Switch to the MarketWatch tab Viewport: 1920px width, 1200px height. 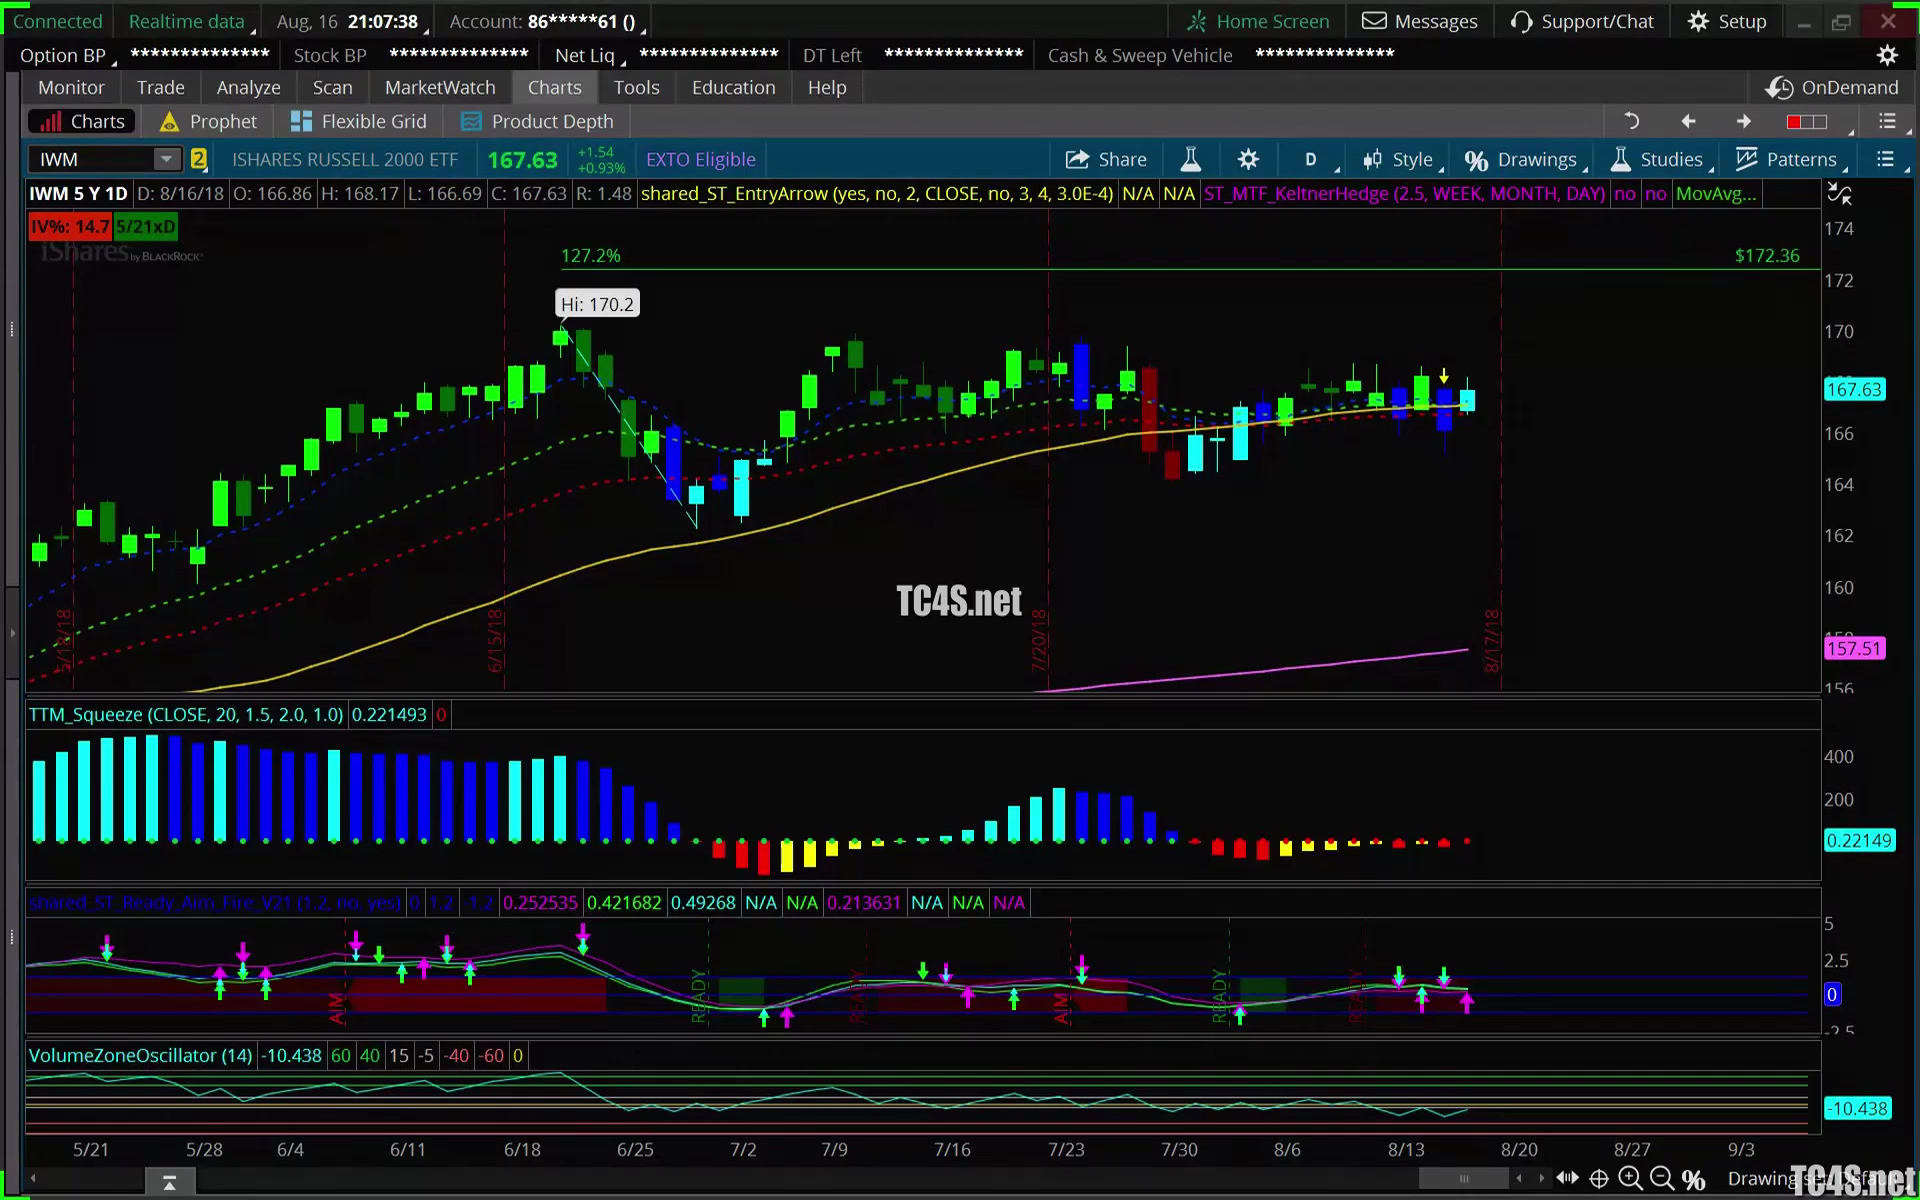point(440,87)
